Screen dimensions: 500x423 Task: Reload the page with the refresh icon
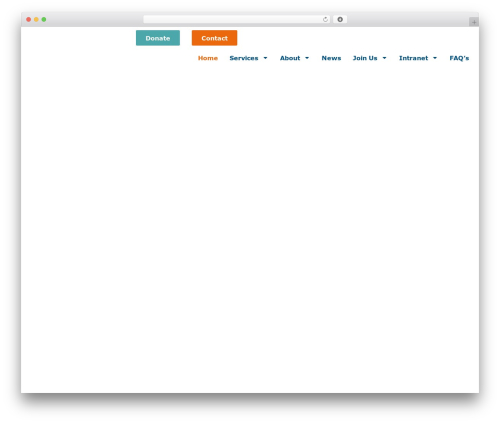point(325,19)
